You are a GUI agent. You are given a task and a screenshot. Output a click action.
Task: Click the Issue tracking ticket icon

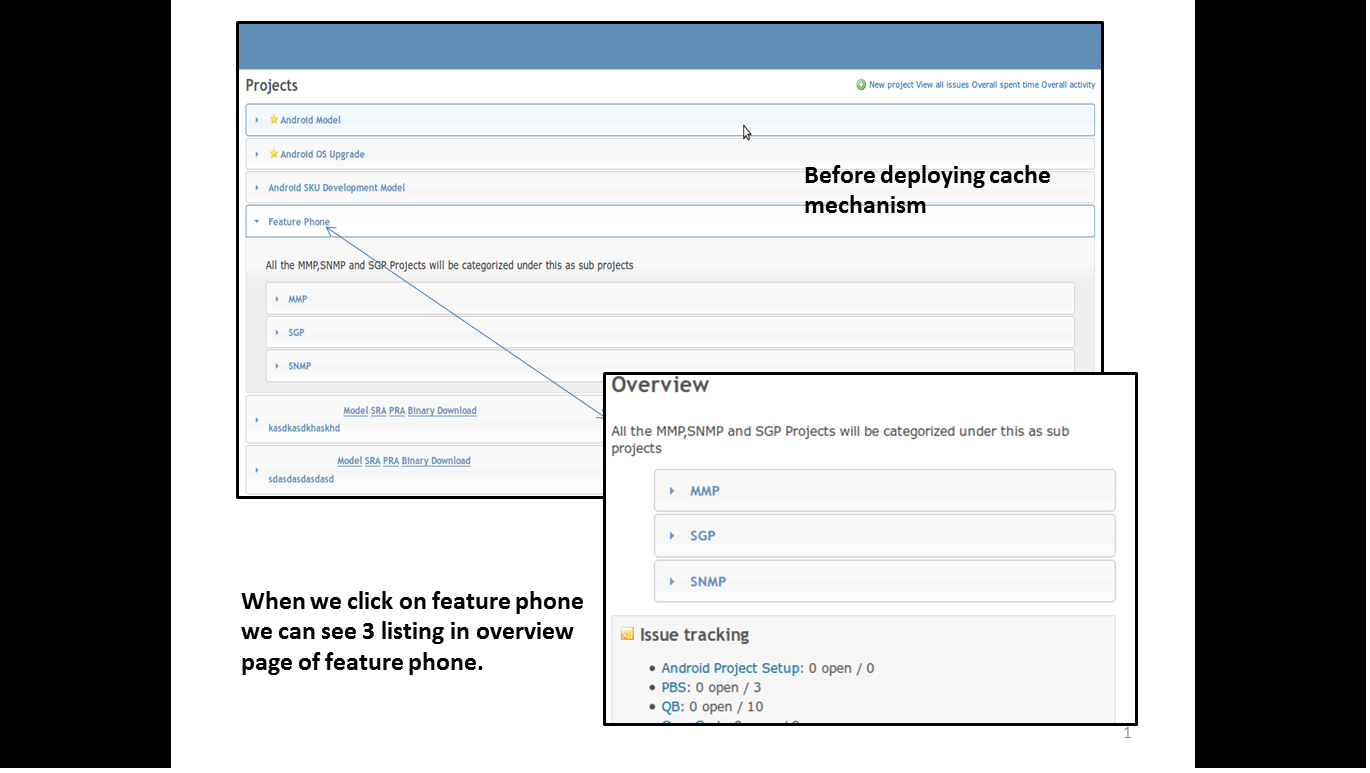point(627,634)
